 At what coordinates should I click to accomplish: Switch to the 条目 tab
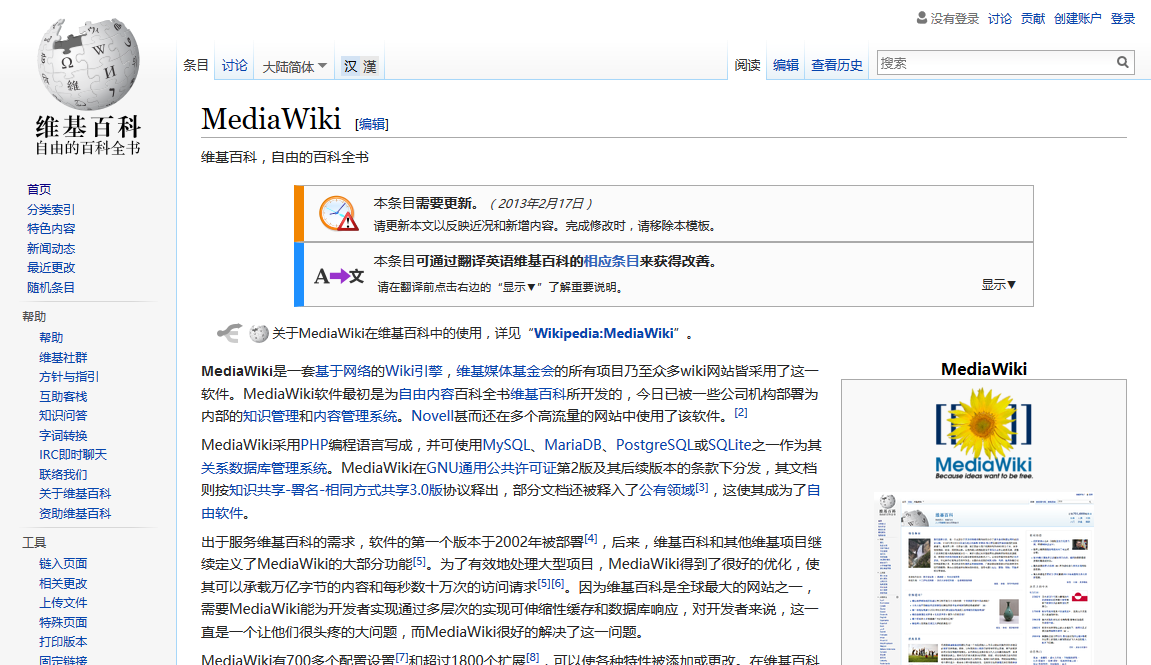(x=196, y=65)
